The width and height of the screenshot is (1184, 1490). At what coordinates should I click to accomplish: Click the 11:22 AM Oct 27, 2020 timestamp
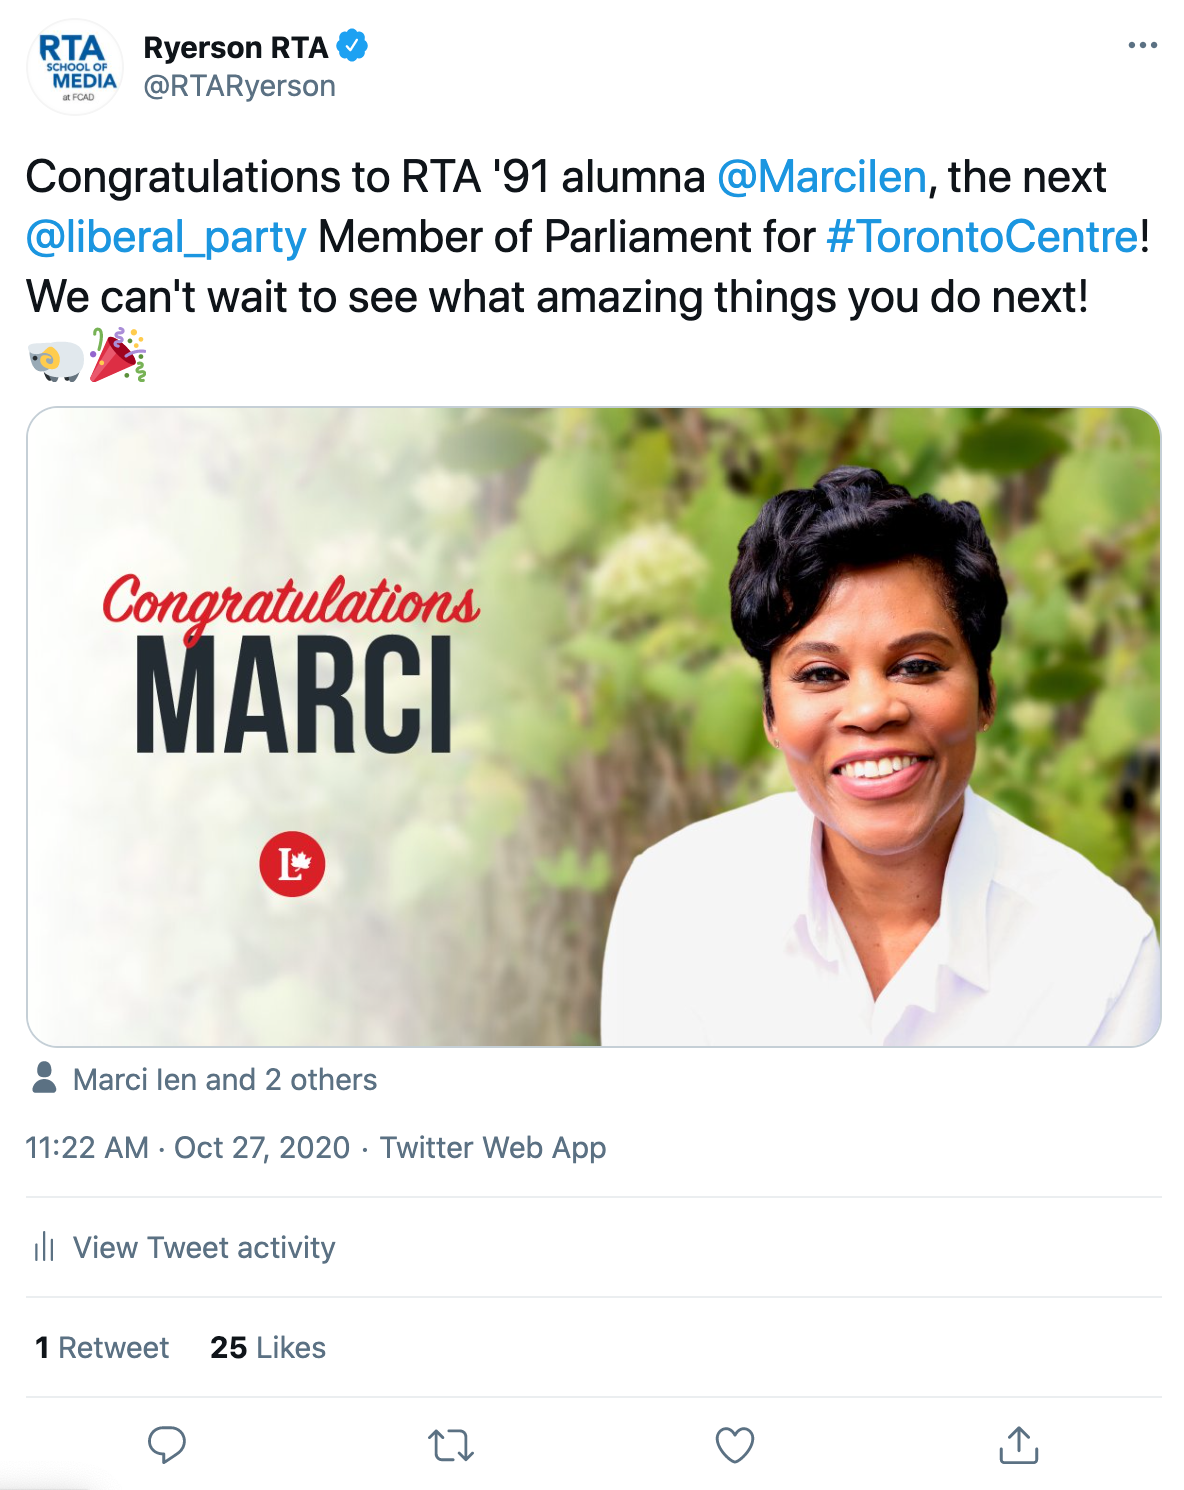click(x=188, y=1148)
